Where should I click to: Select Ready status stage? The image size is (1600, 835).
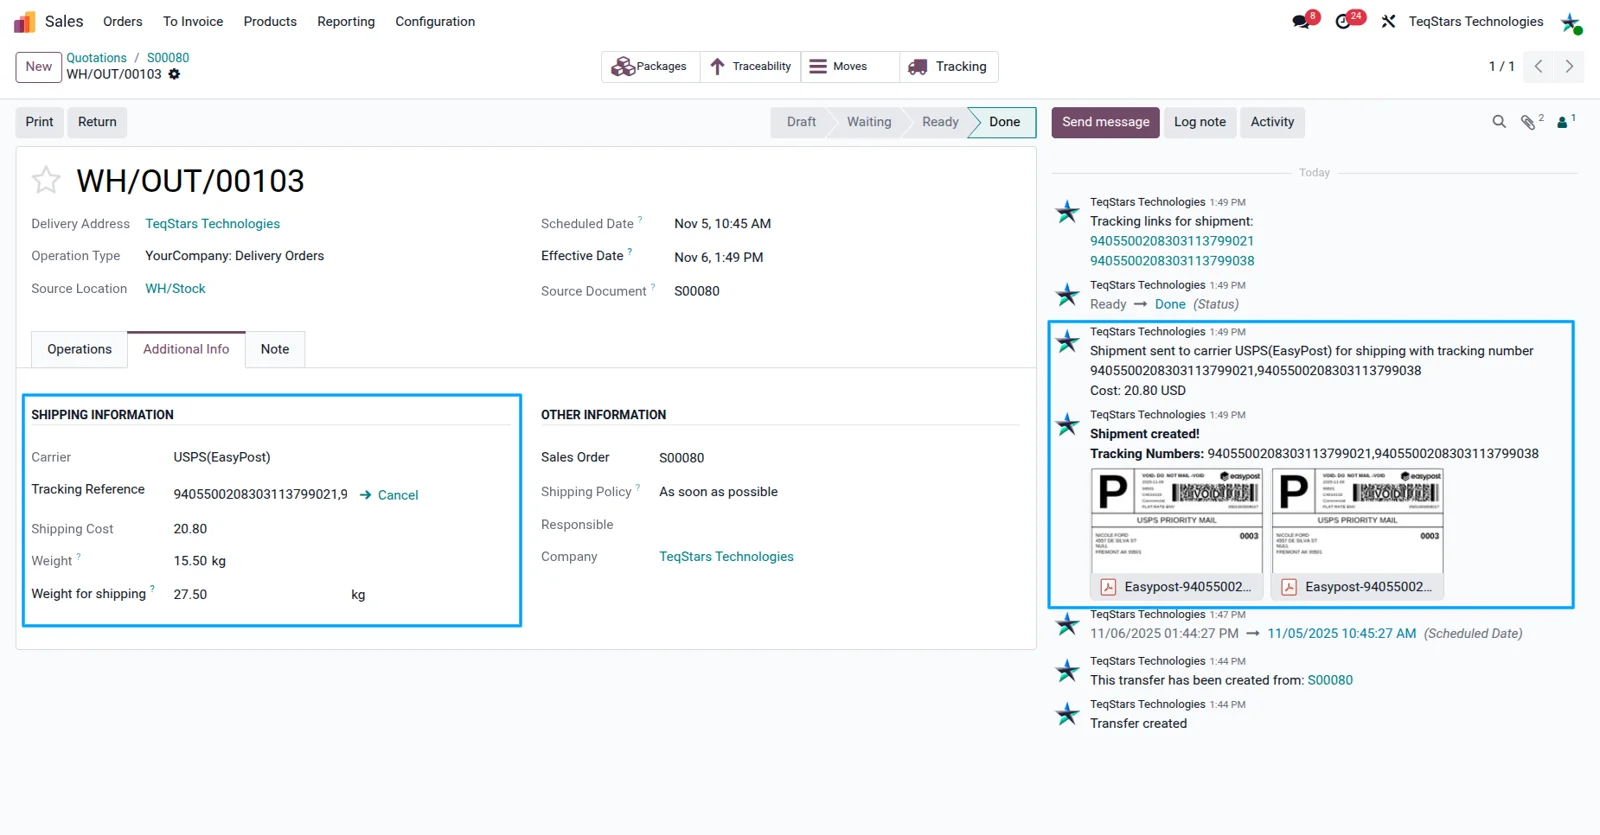pyautogui.click(x=940, y=122)
